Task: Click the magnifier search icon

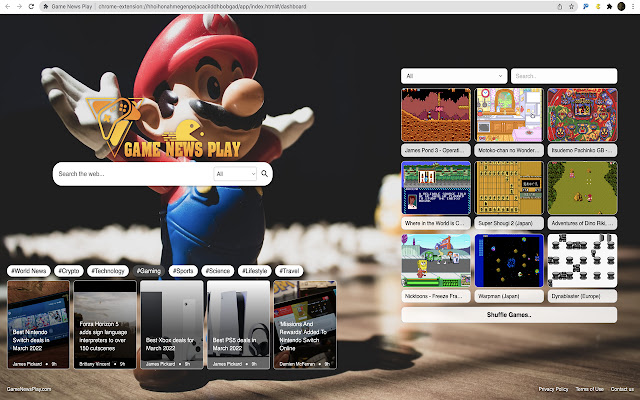Action: tap(264, 174)
